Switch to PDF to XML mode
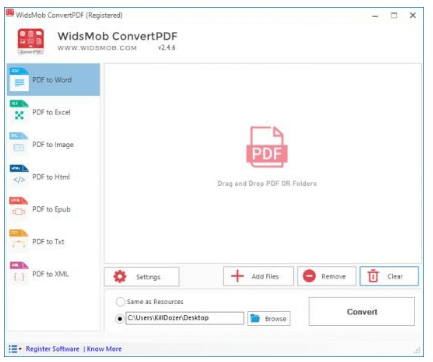Screen dimensions: 433x362 tap(53, 274)
